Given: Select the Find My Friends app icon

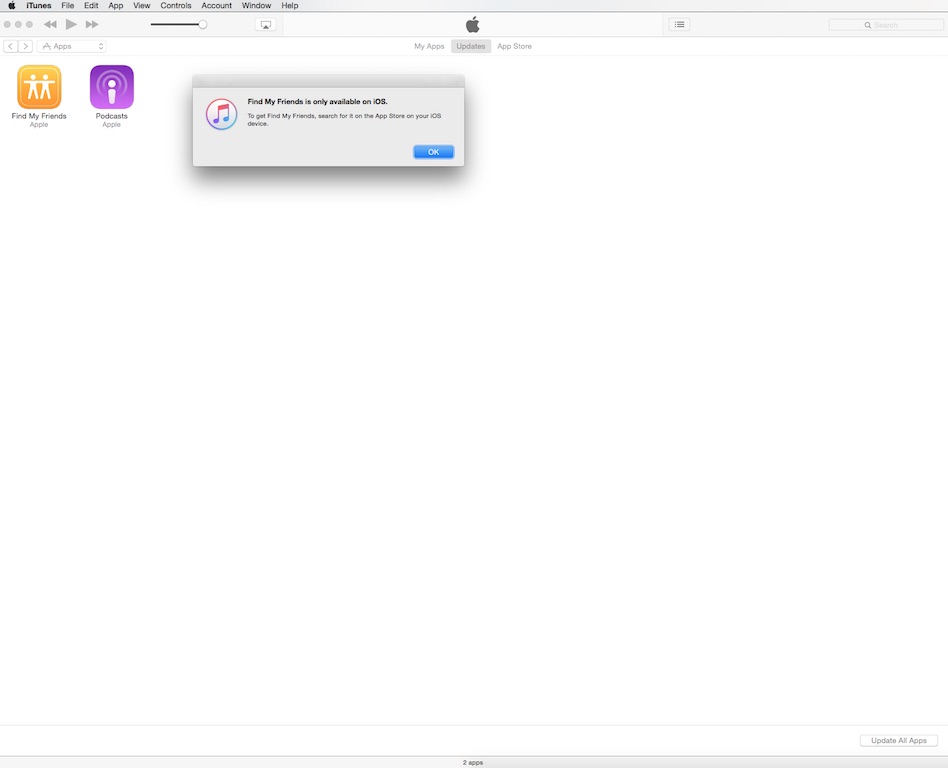Looking at the screenshot, I should (39, 87).
